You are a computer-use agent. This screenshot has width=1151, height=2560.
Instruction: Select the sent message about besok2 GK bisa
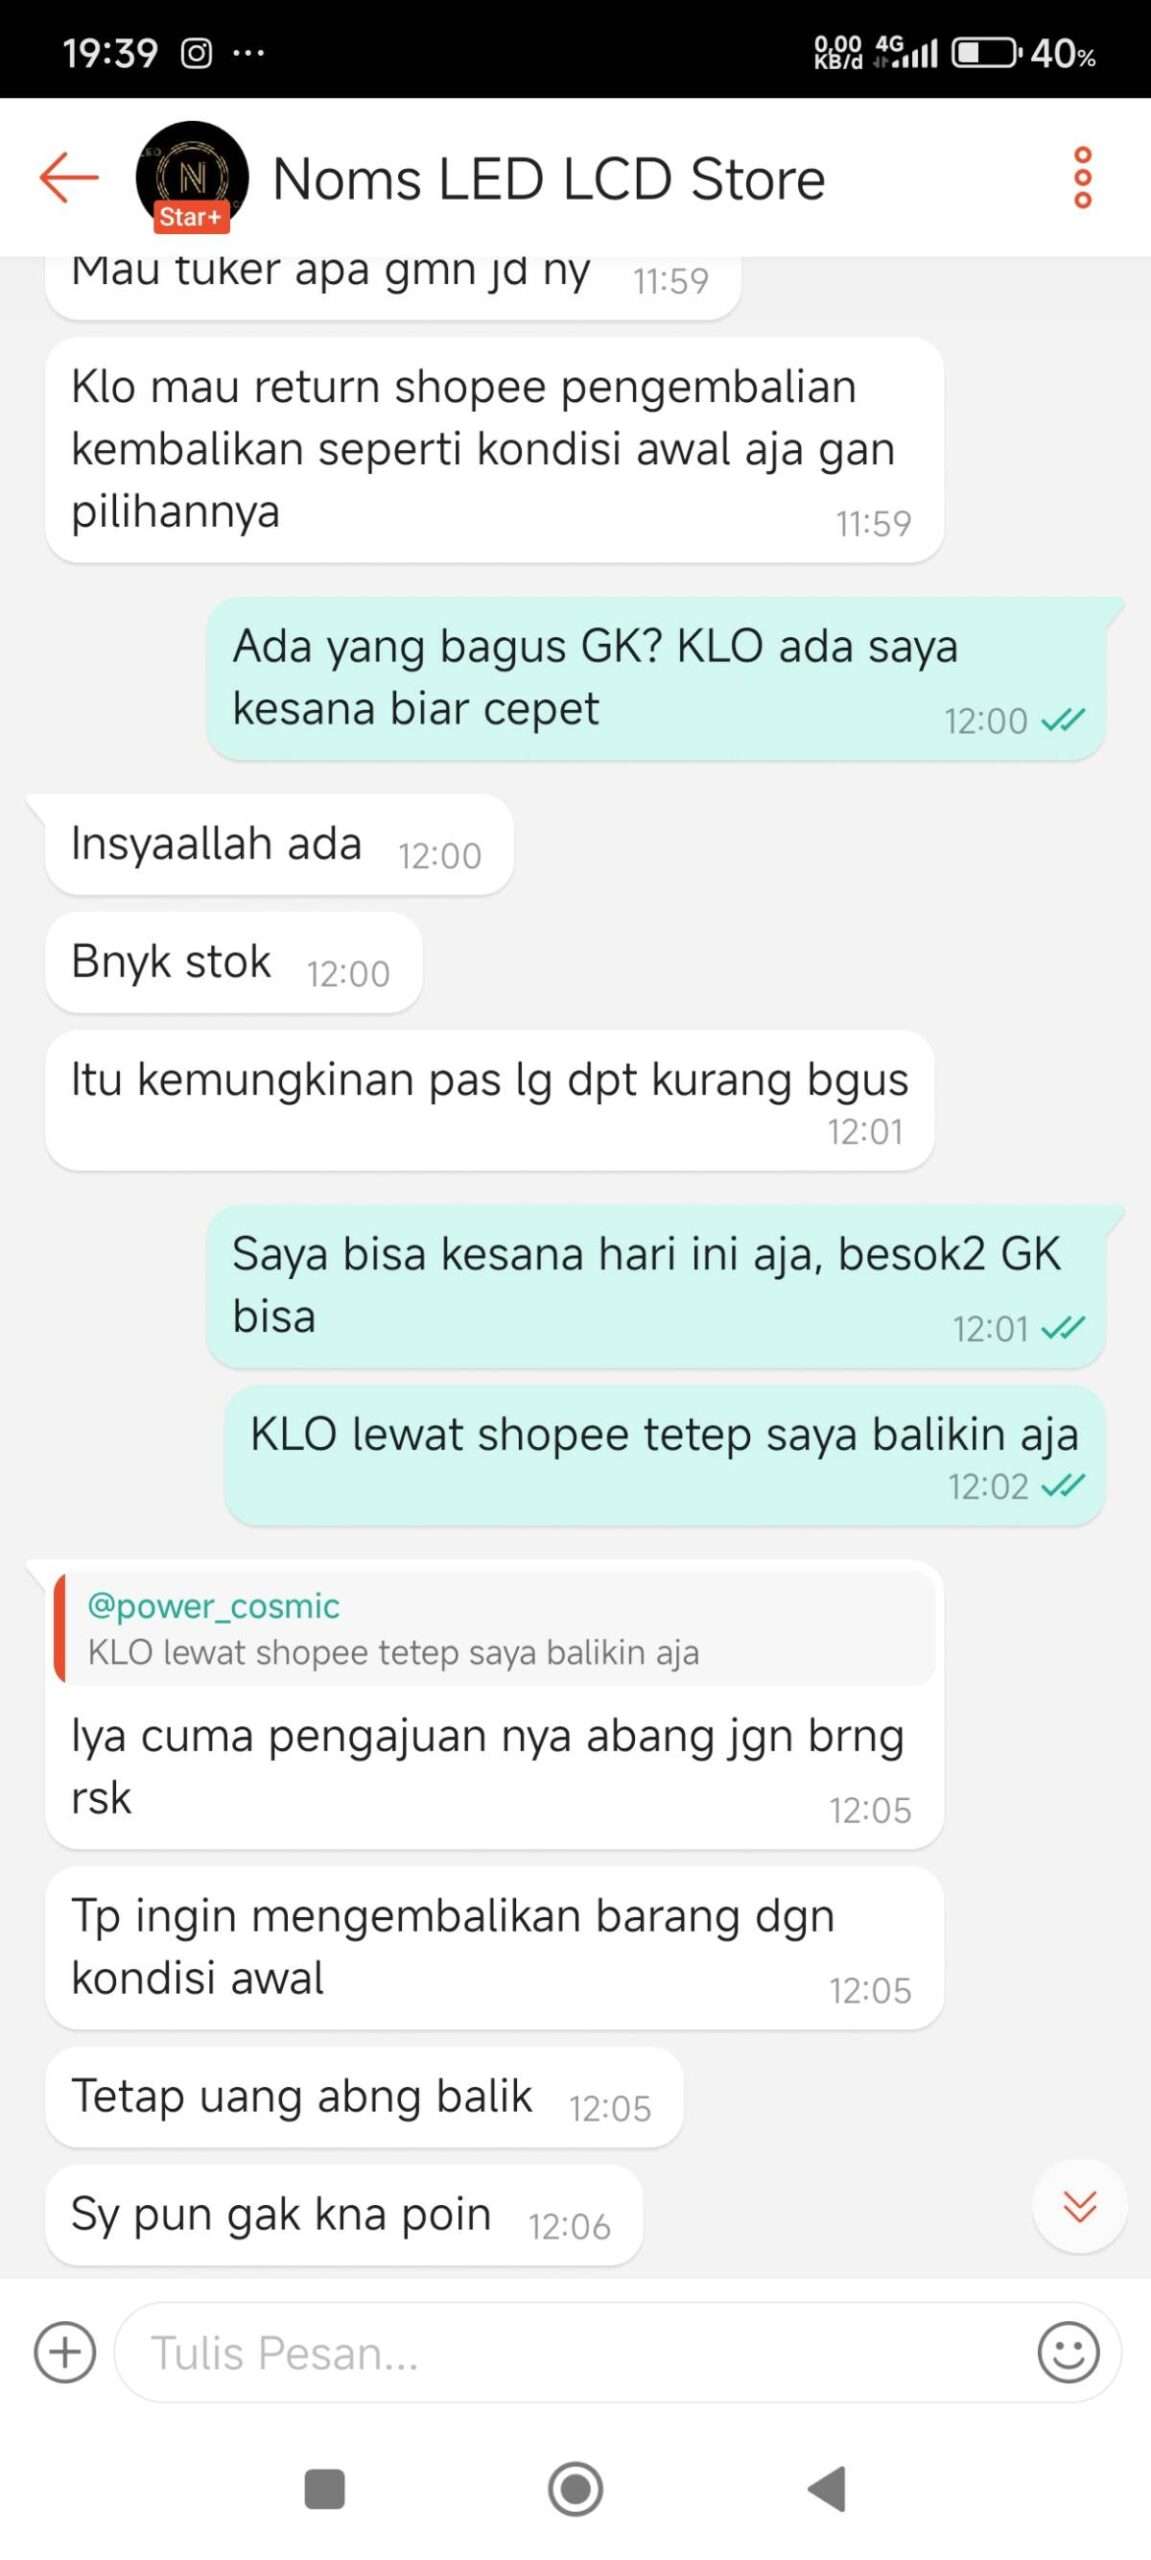click(x=656, y=1286)
